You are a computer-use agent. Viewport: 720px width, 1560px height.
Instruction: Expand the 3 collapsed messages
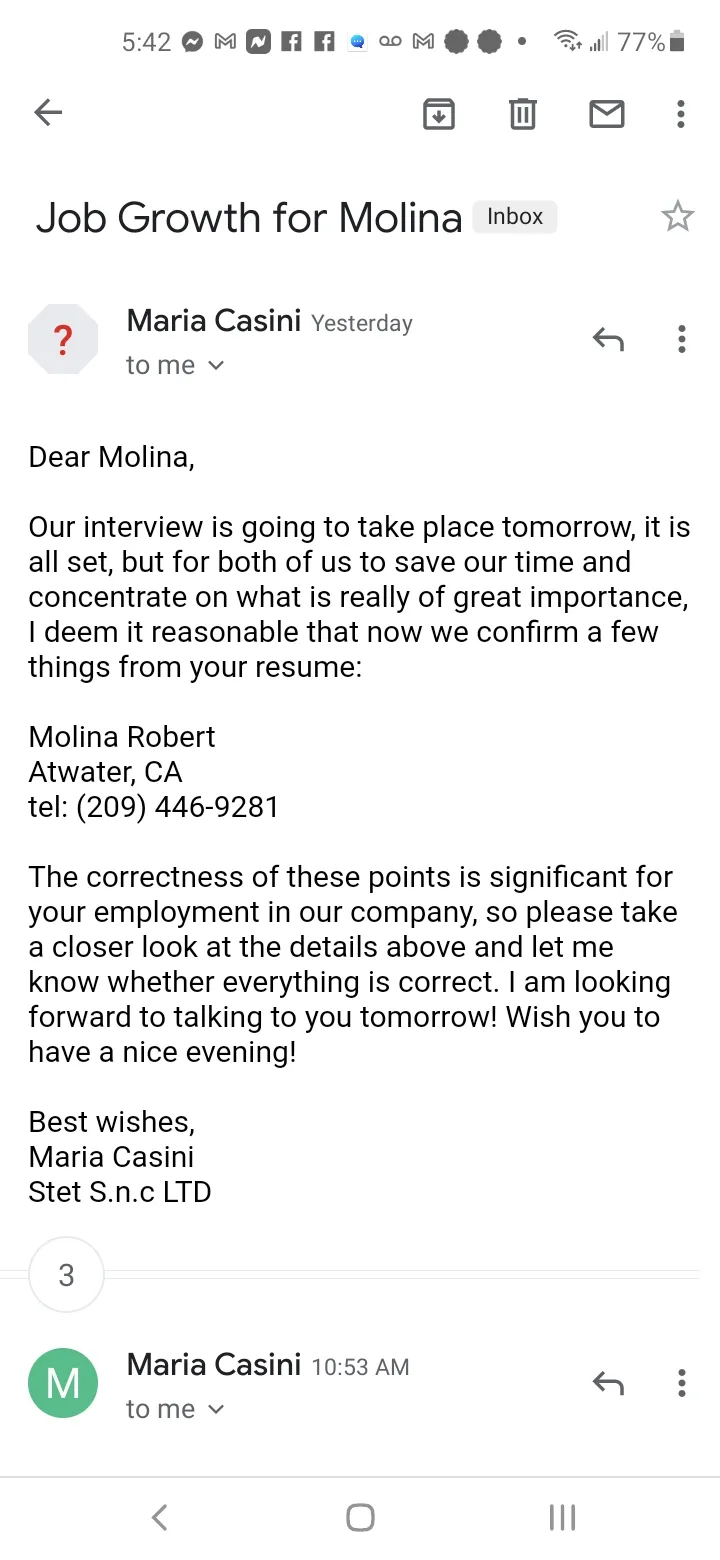pyautogui.click(x=66, y=1275)
